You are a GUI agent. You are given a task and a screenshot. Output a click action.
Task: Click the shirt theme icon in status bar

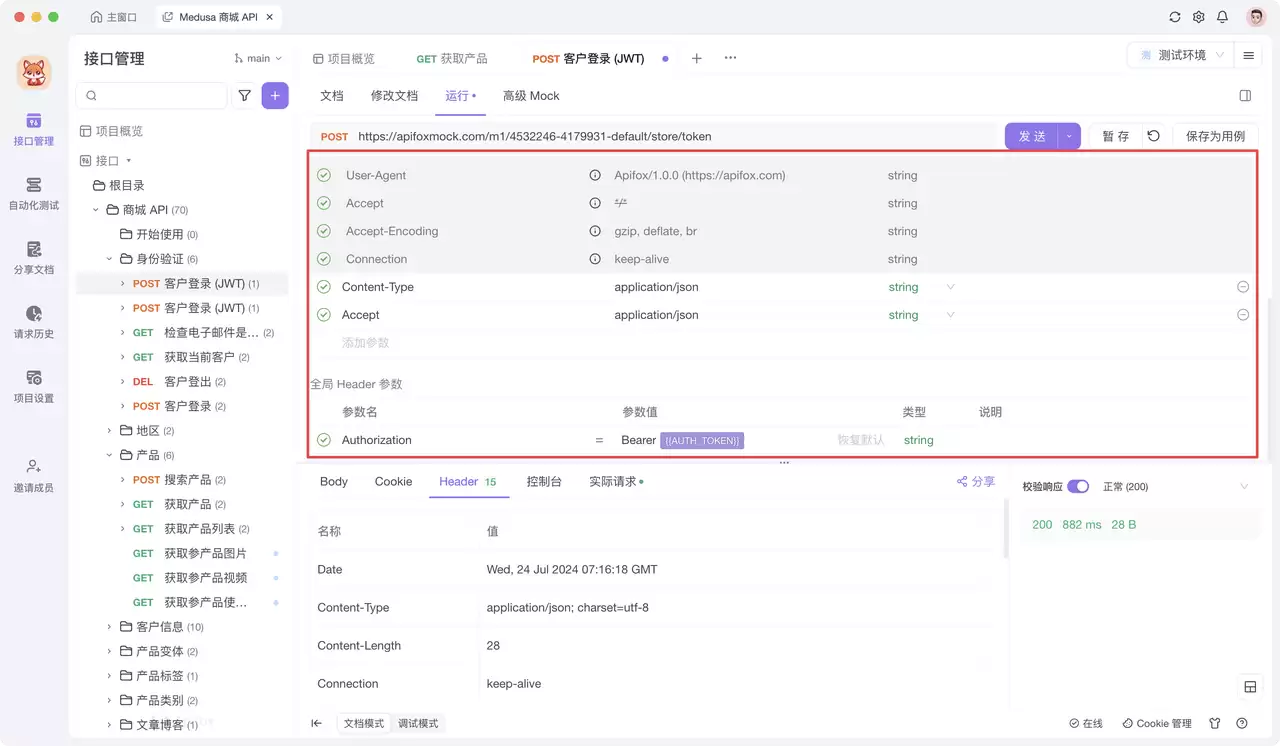[x=1215, y=723]
